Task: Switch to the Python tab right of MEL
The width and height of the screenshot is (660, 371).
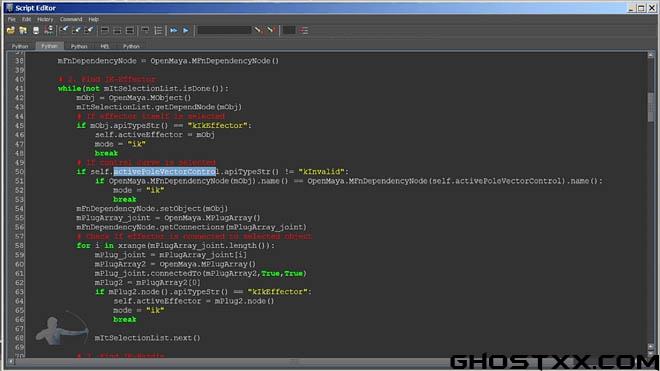Action: [x=131, y=46]
